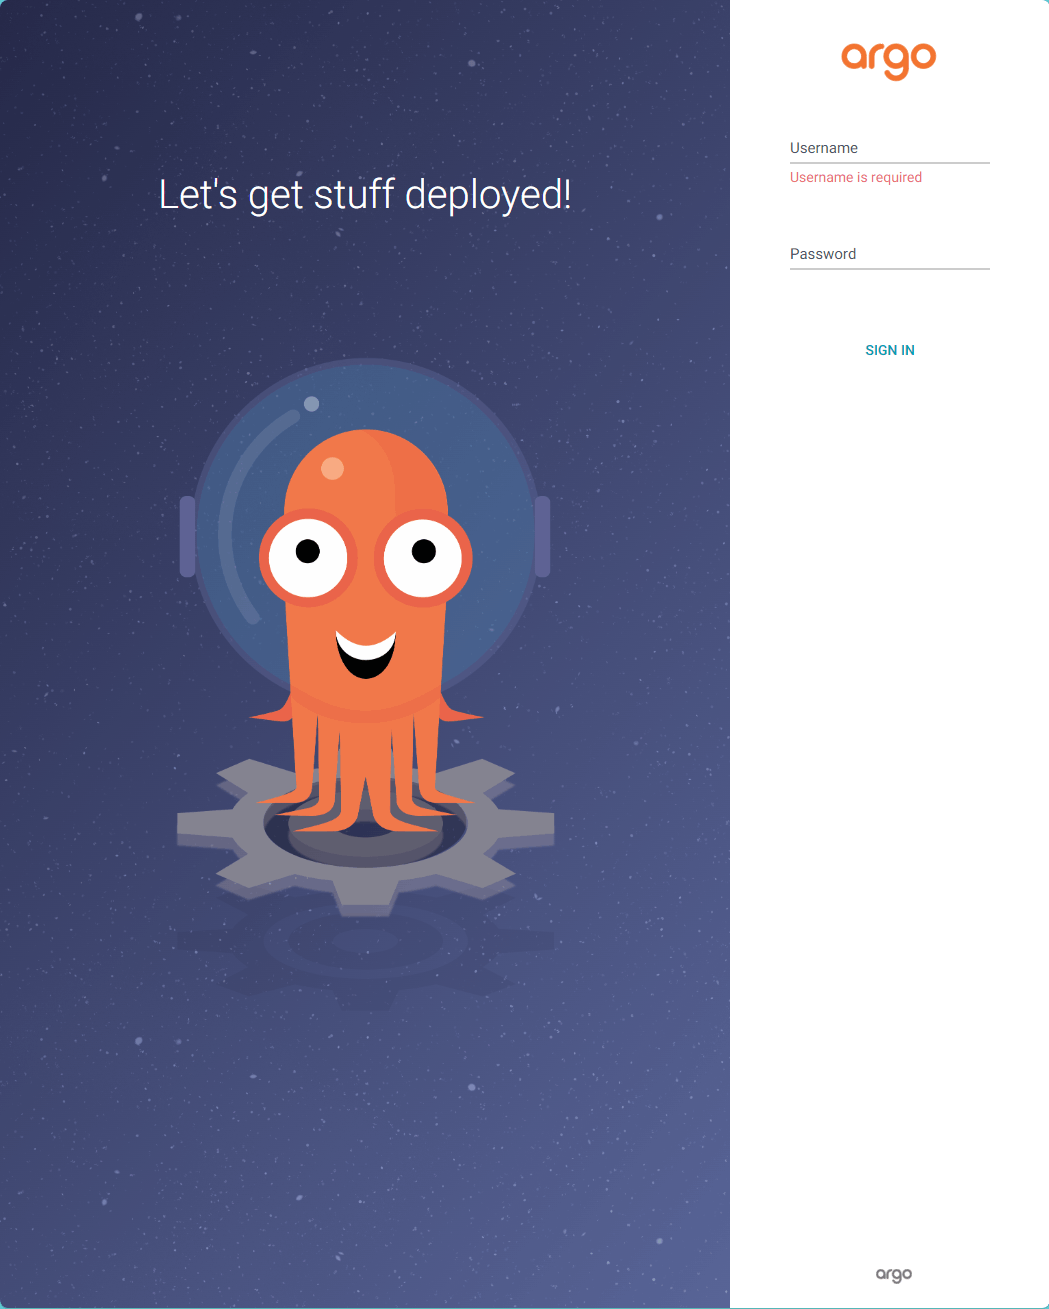
Task: Focus the Password input field
Action: coord(889,255)
